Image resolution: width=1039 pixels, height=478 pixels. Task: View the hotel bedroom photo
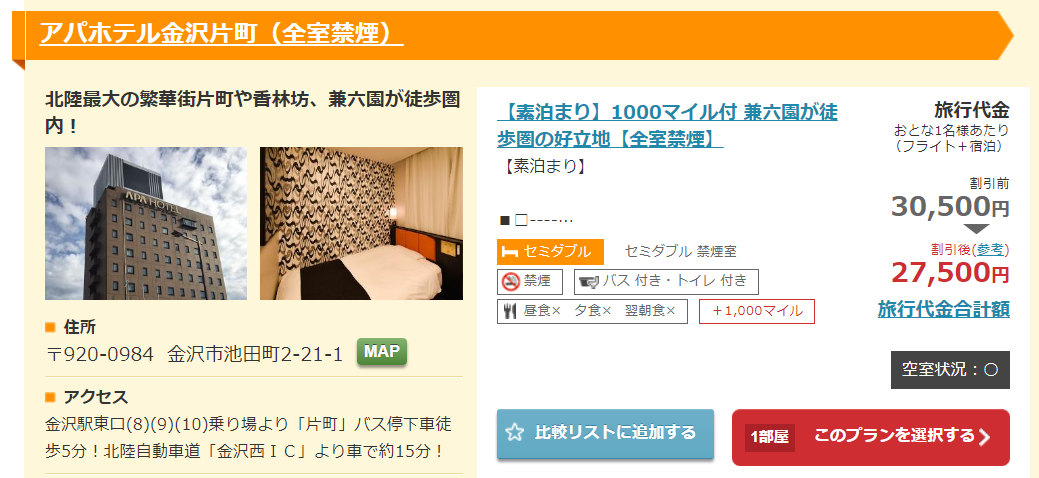361,223
